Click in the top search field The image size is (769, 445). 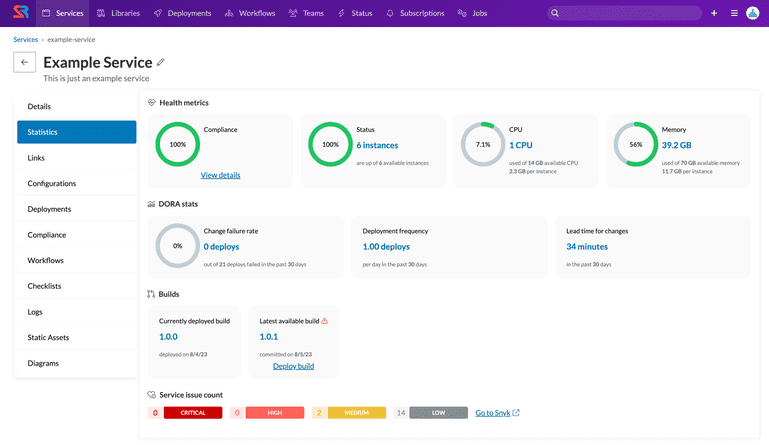pos(625,13)
